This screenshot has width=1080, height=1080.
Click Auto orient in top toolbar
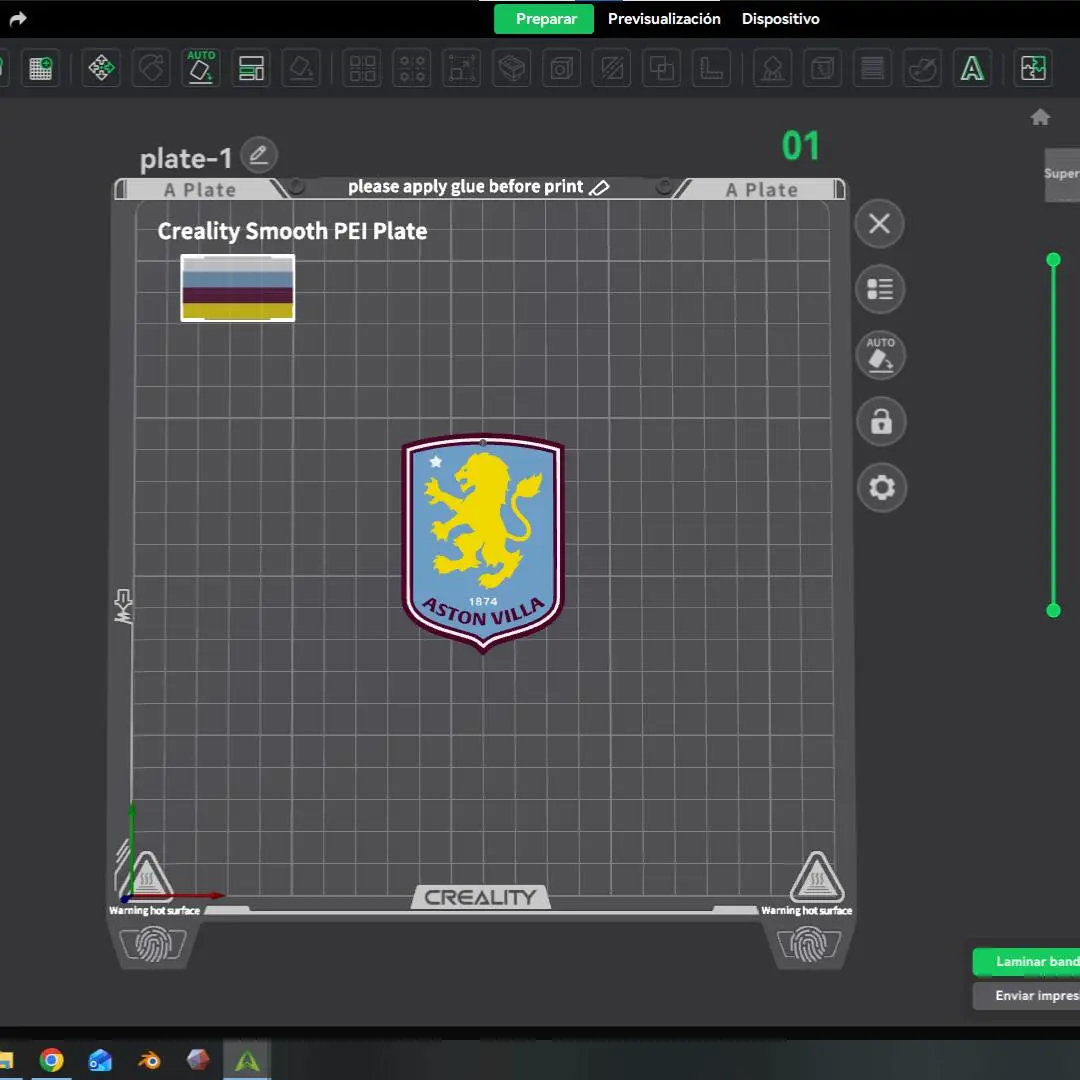201,68
